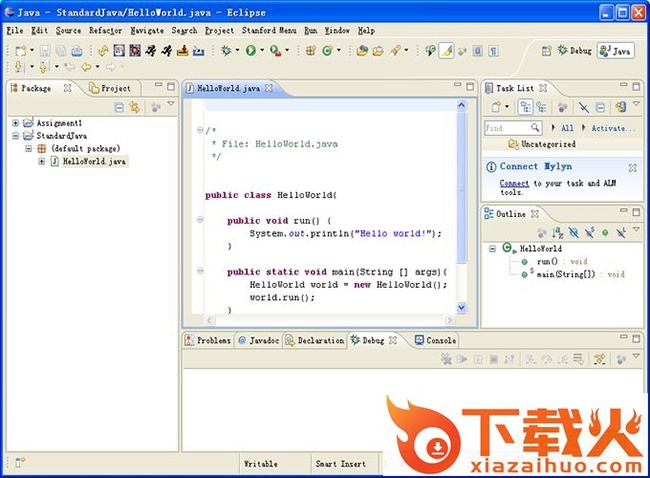Toggle Link with Editor in Package Explorer
The image size is (650, 478).
(x=134, y=107)
